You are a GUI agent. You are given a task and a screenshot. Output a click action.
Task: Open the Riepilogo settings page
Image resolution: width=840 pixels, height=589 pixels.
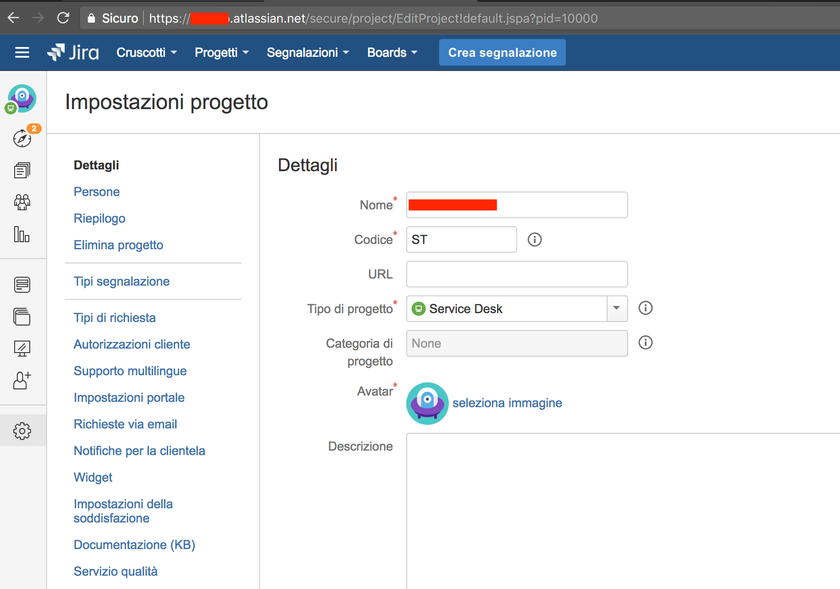tap(100, 219)
